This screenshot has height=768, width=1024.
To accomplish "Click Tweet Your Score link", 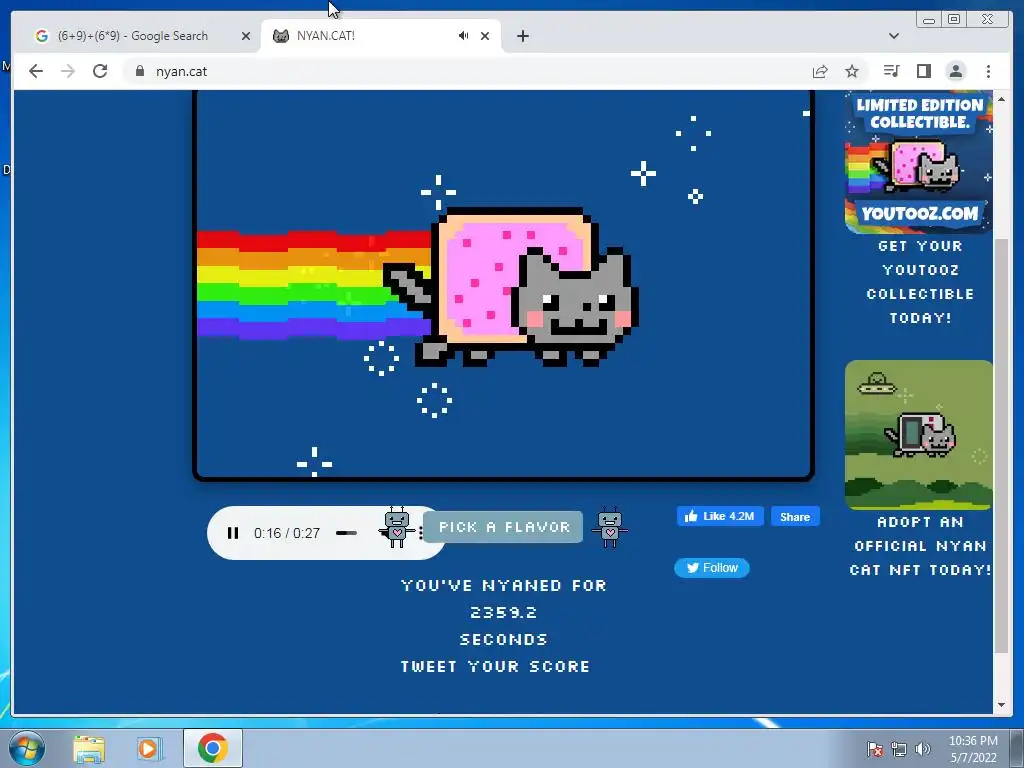I will (495, 666).
